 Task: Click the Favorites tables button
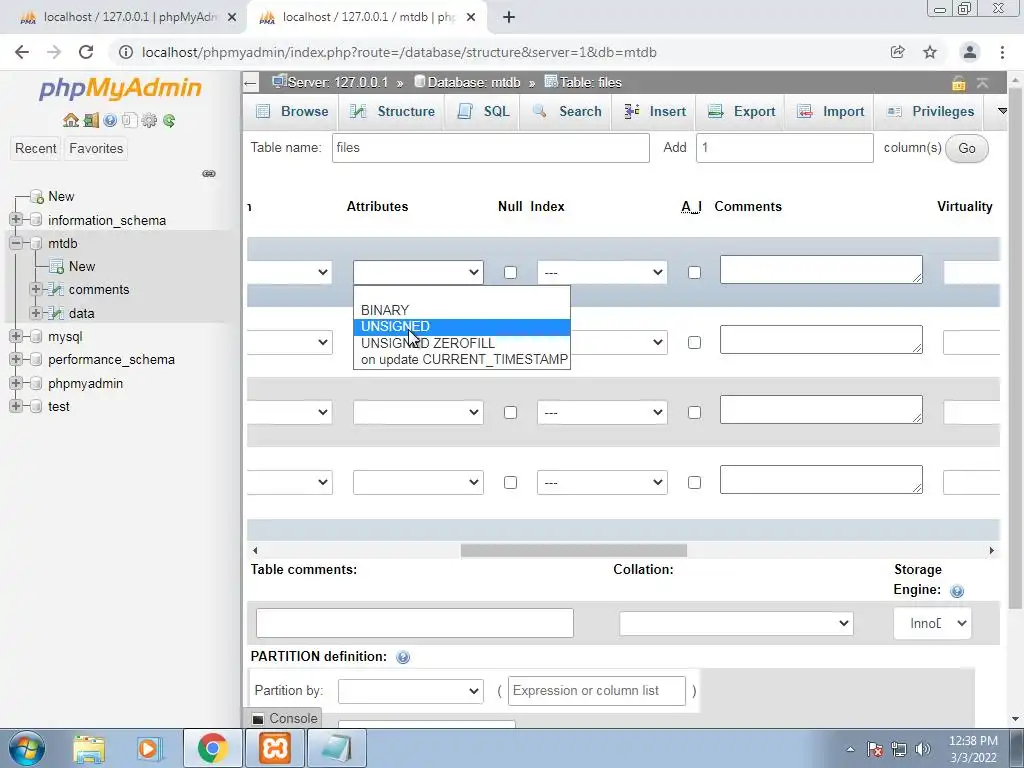point(96,148)
